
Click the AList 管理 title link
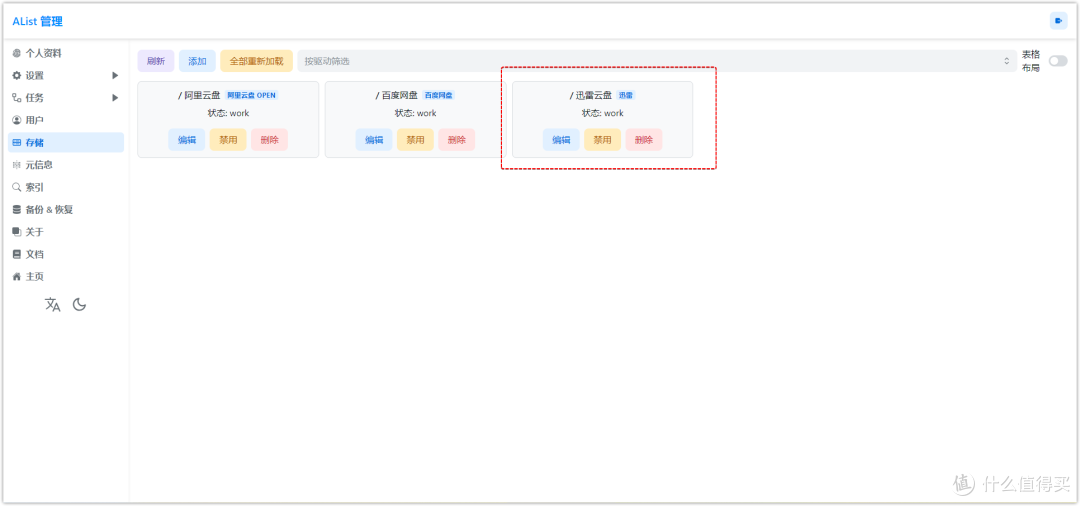tap(37, 21)
